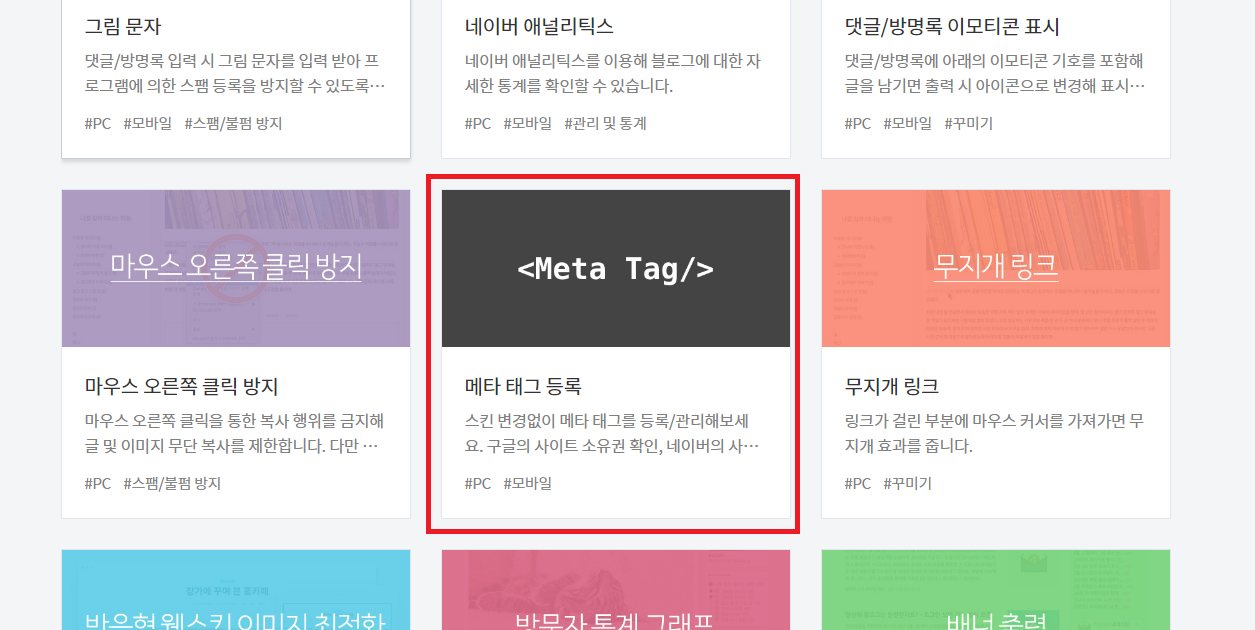Screen dimensions: 1255x630
Task: Select #모바일 tag under 그림 문자
Action: (x=147, y=124)
